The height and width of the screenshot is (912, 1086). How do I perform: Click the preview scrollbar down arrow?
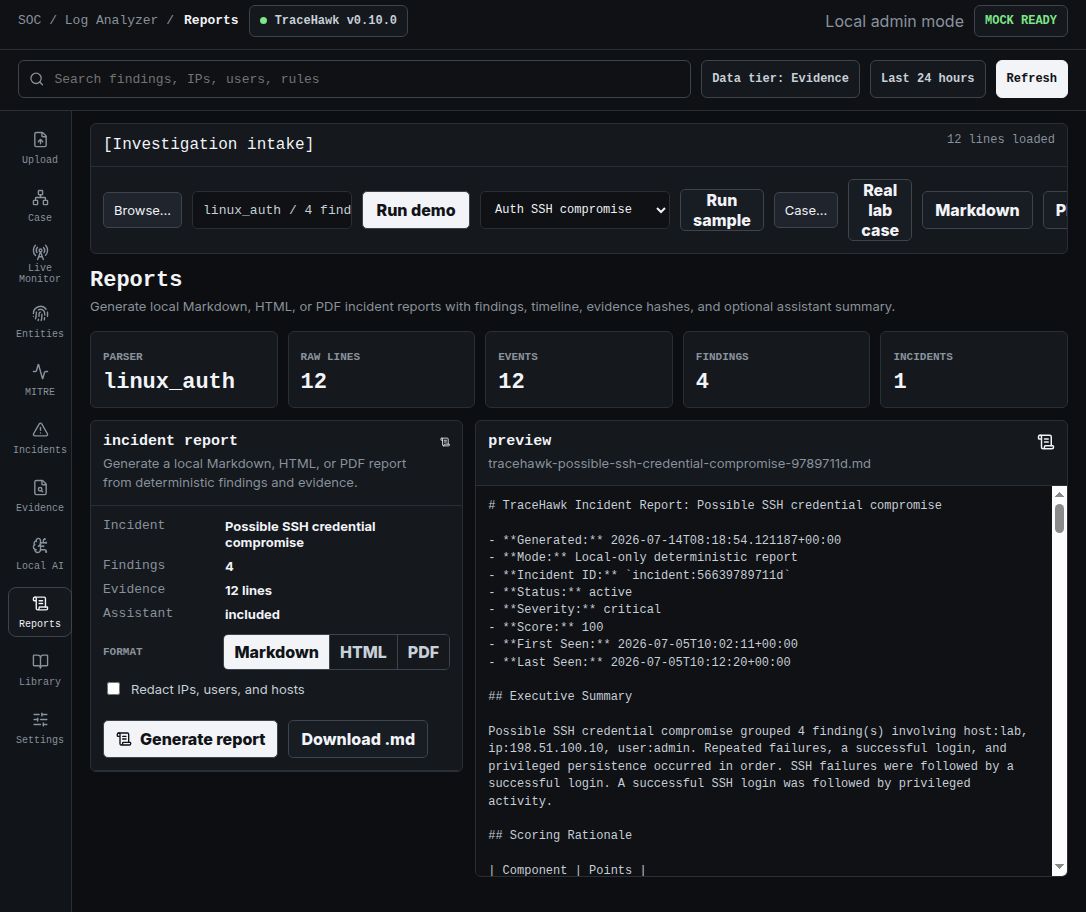1059,867
